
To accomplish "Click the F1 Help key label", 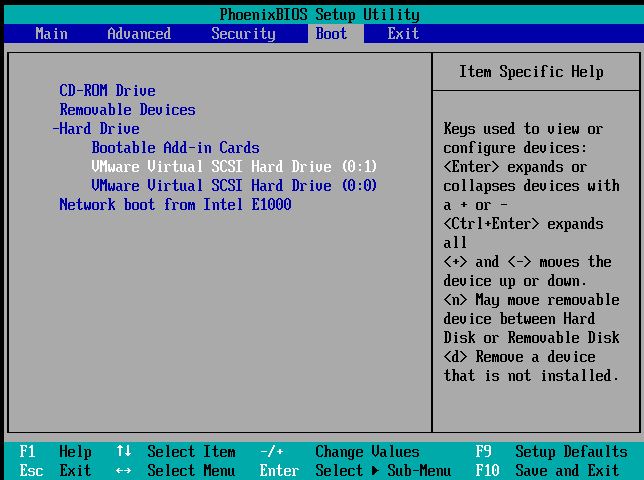I will 55,452.
